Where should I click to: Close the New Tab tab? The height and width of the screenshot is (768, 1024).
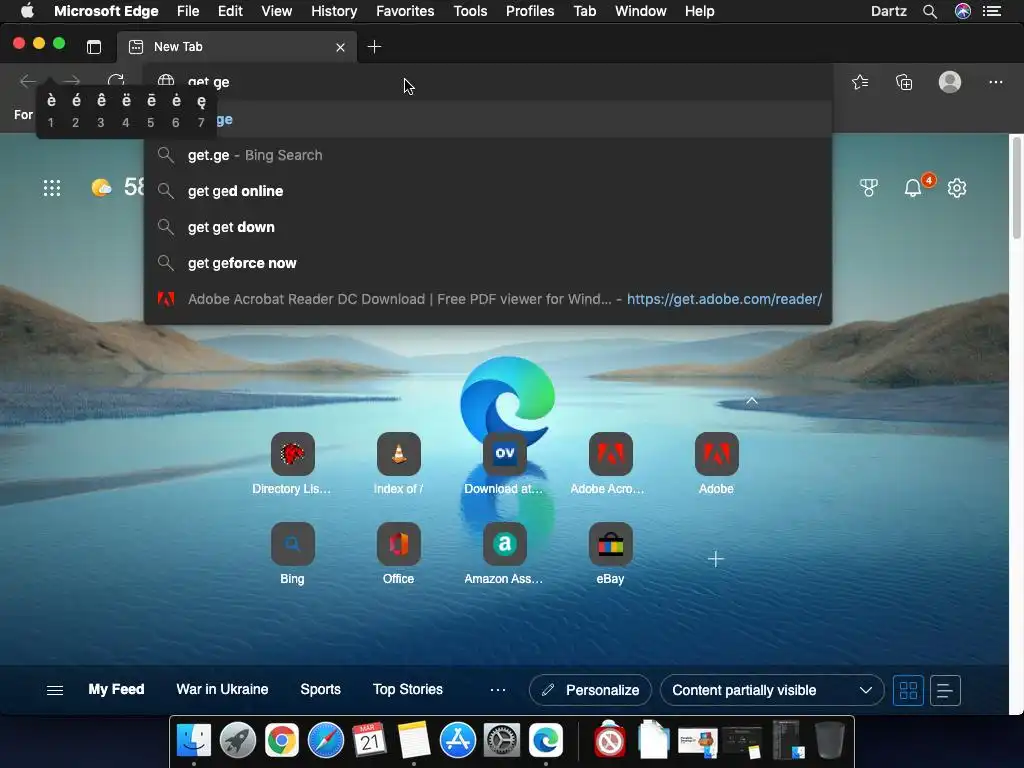(x=340, y=47)
